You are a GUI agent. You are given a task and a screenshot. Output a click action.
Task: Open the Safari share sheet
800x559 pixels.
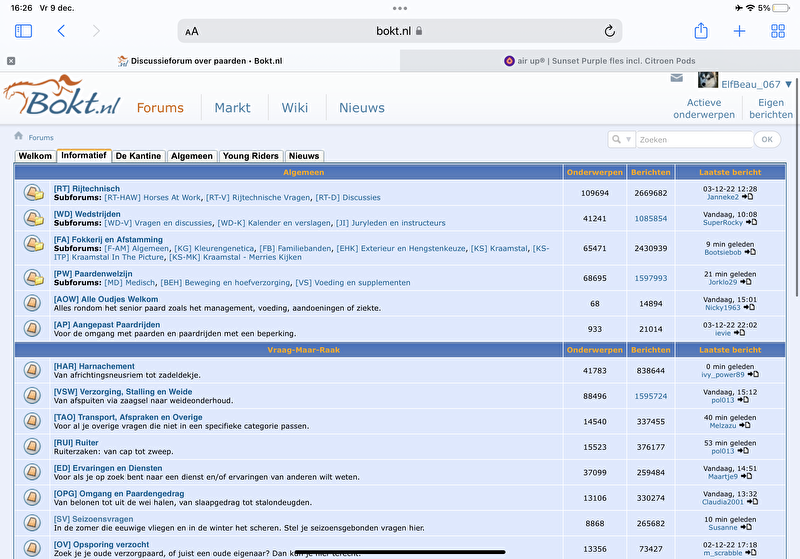coord(701,31)
